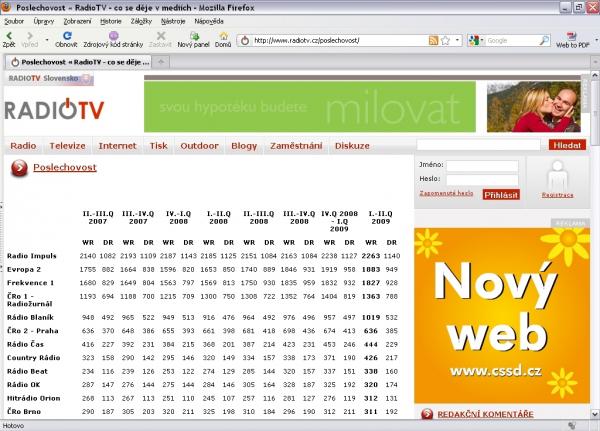600x431 pixels.
Task: Click the Přihlásit login button
Action: point(501,195)
